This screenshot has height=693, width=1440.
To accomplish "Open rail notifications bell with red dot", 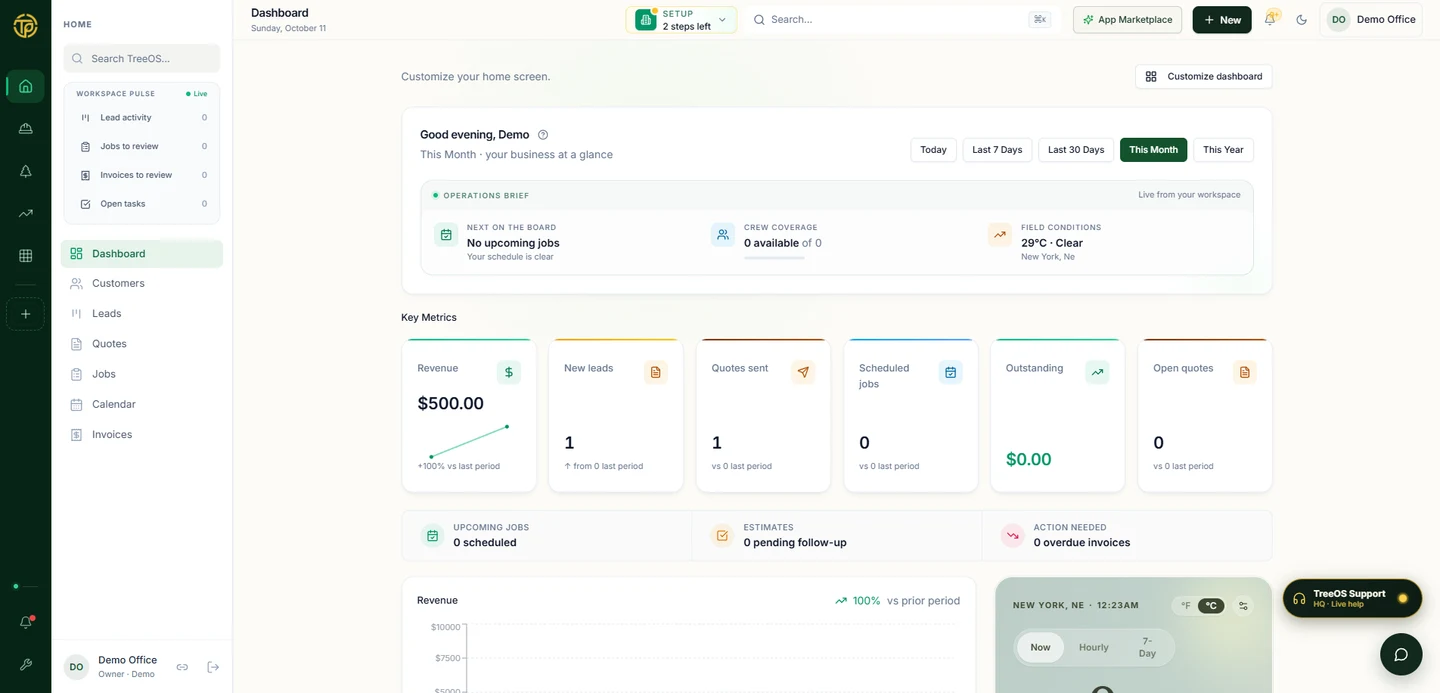I will point(26,622).
